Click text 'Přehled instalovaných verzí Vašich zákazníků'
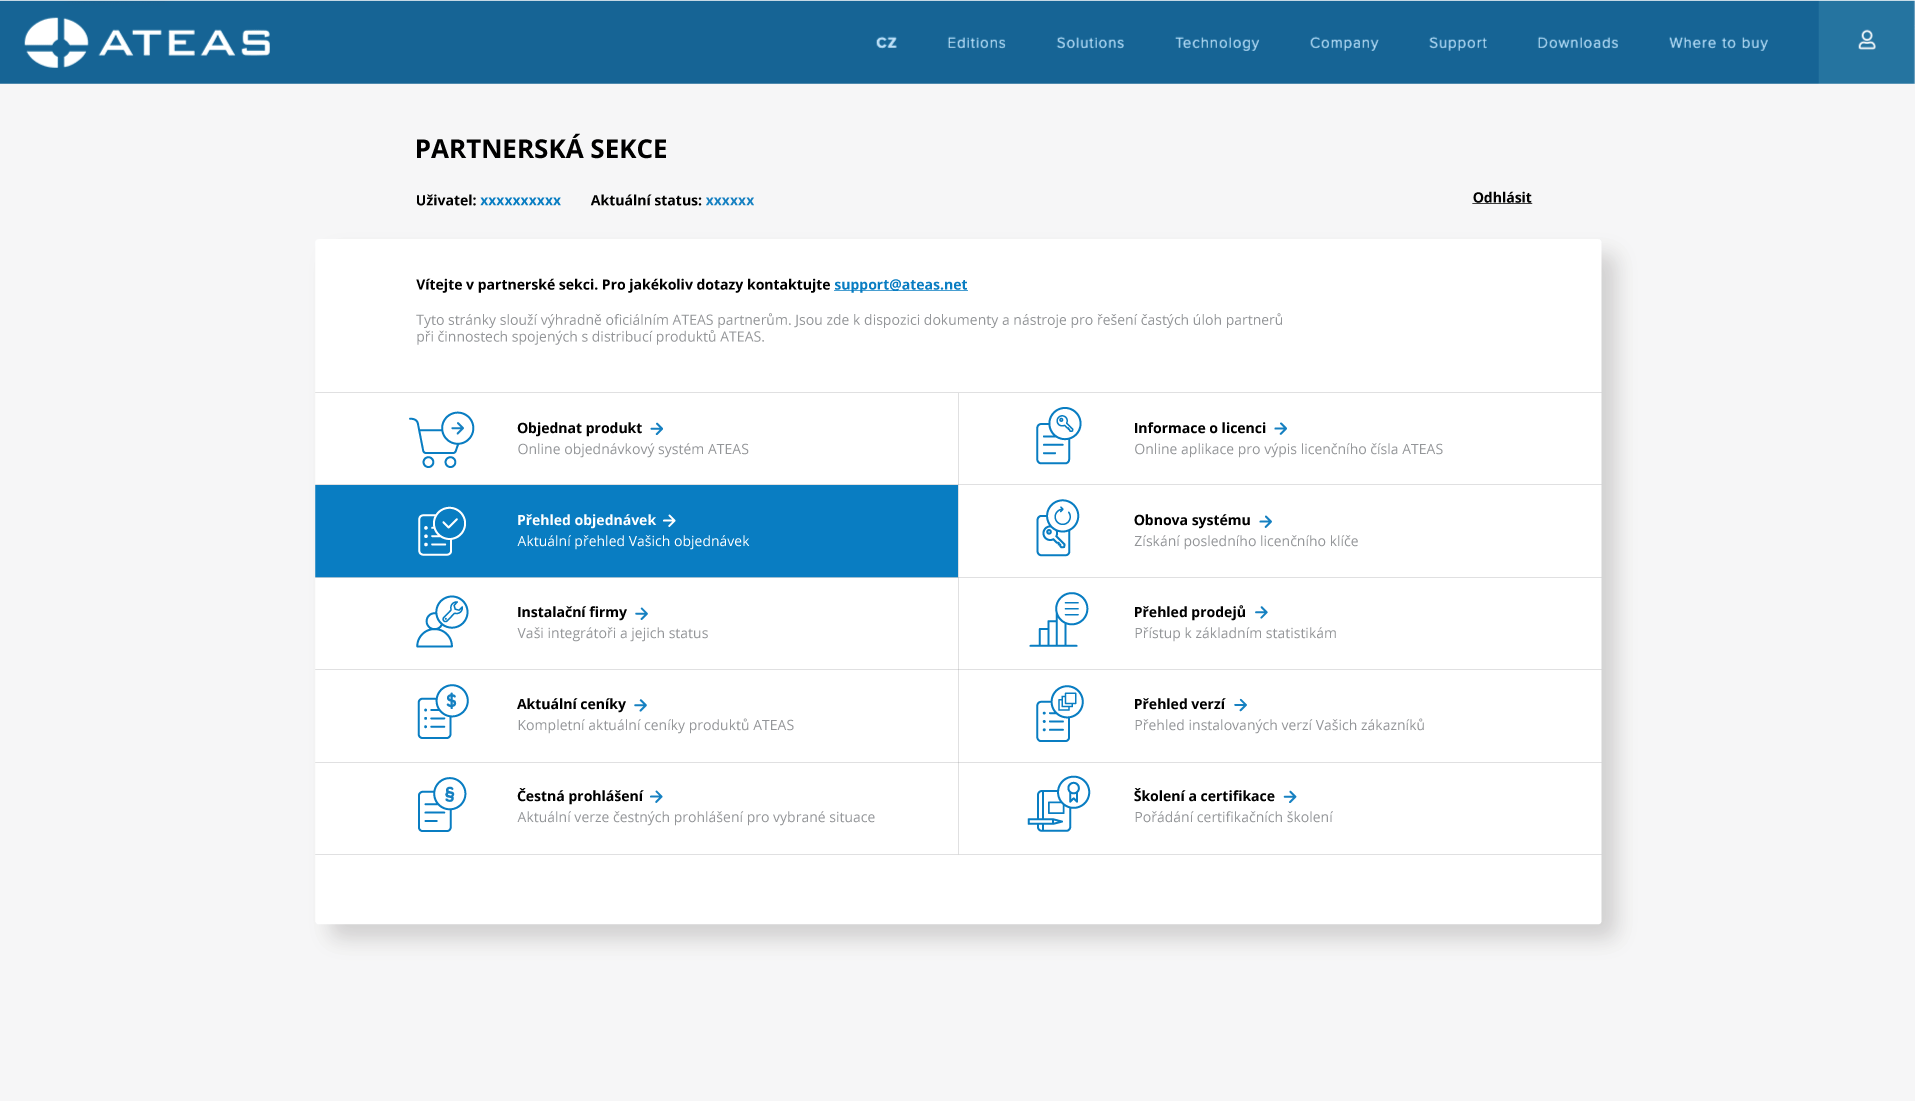Image resolution: width=1915 pixels, height=1101 pixels. tap(1279, 725)
